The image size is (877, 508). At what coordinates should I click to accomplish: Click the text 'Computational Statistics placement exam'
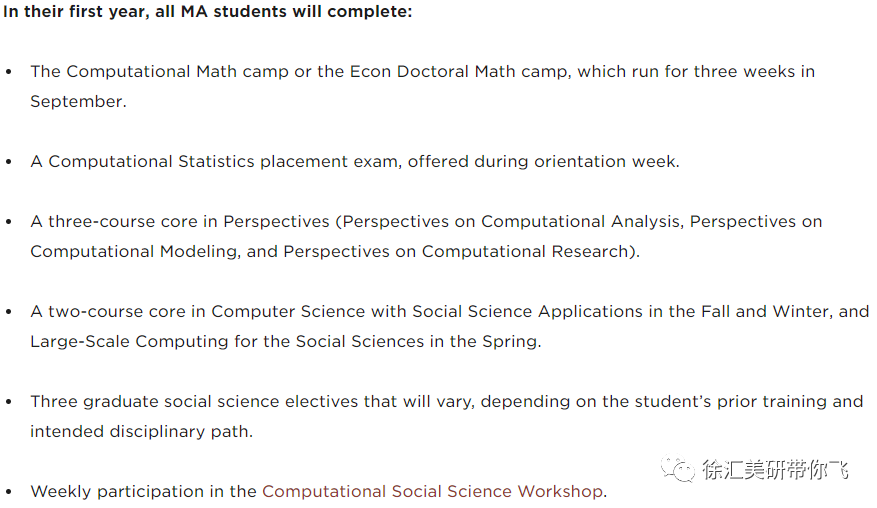coord(223,161)
